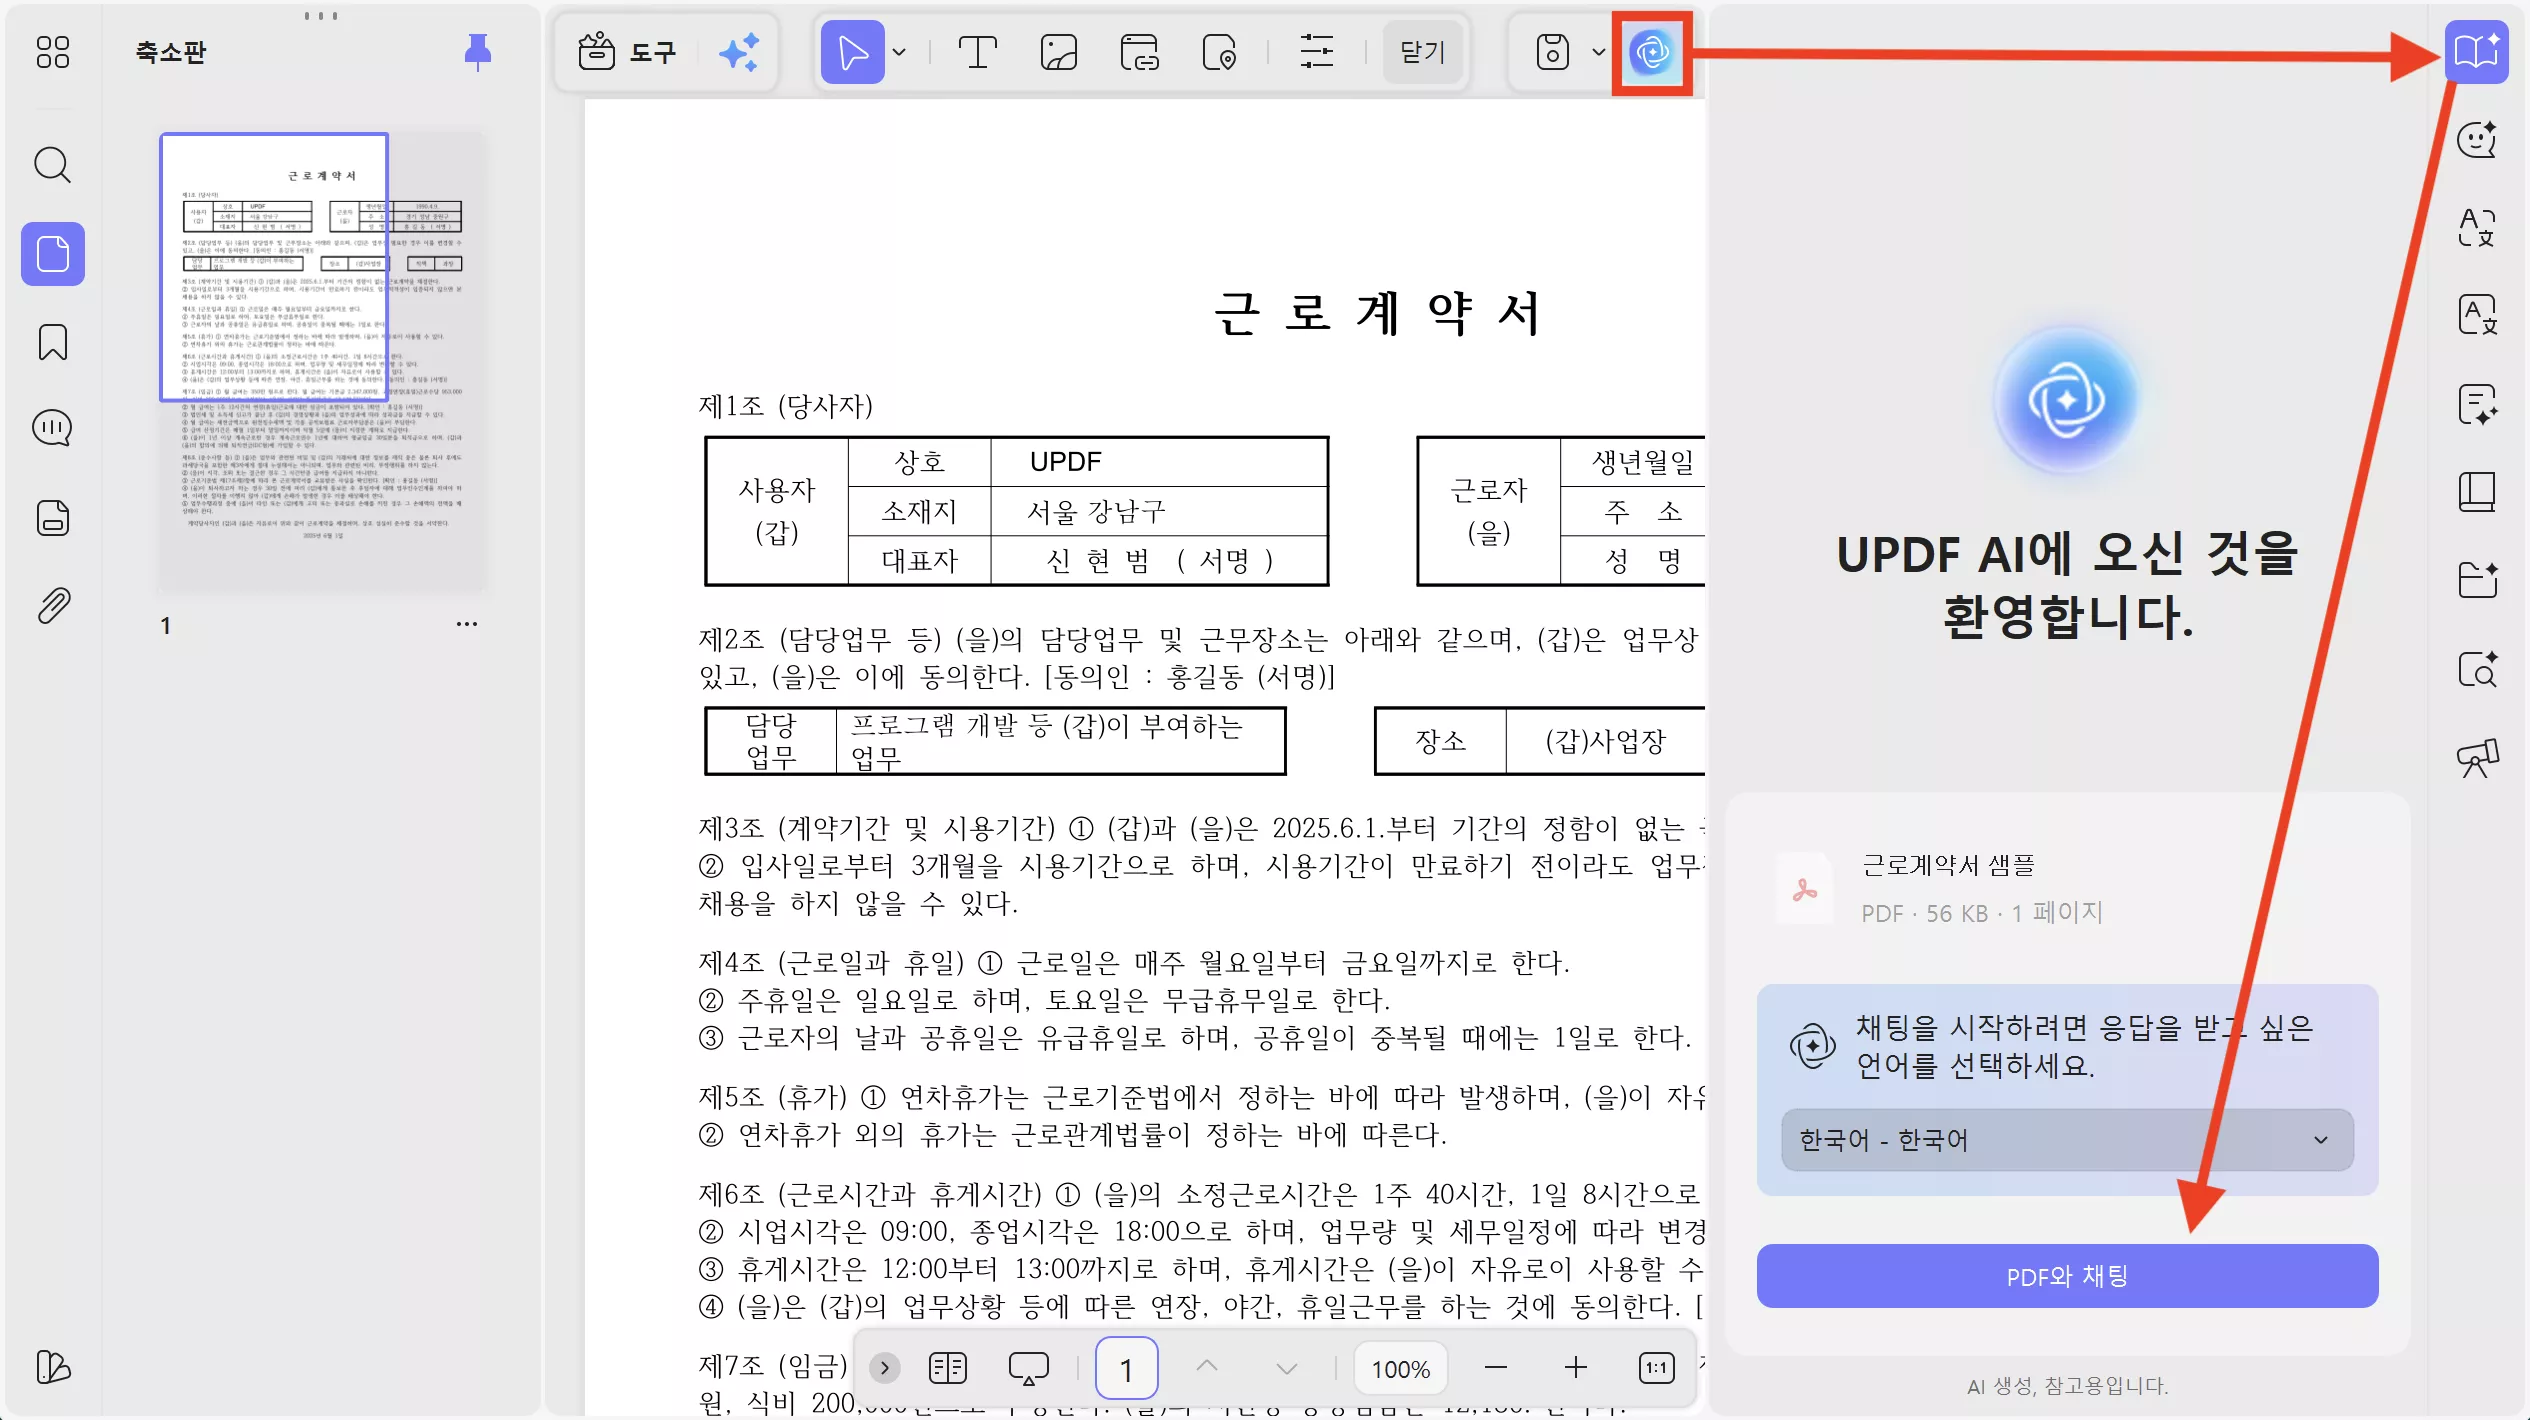This screenshot has height=1420, width=2530.
Task: Click the 100% zoom level control
Action: (x=1399, y=1367)
